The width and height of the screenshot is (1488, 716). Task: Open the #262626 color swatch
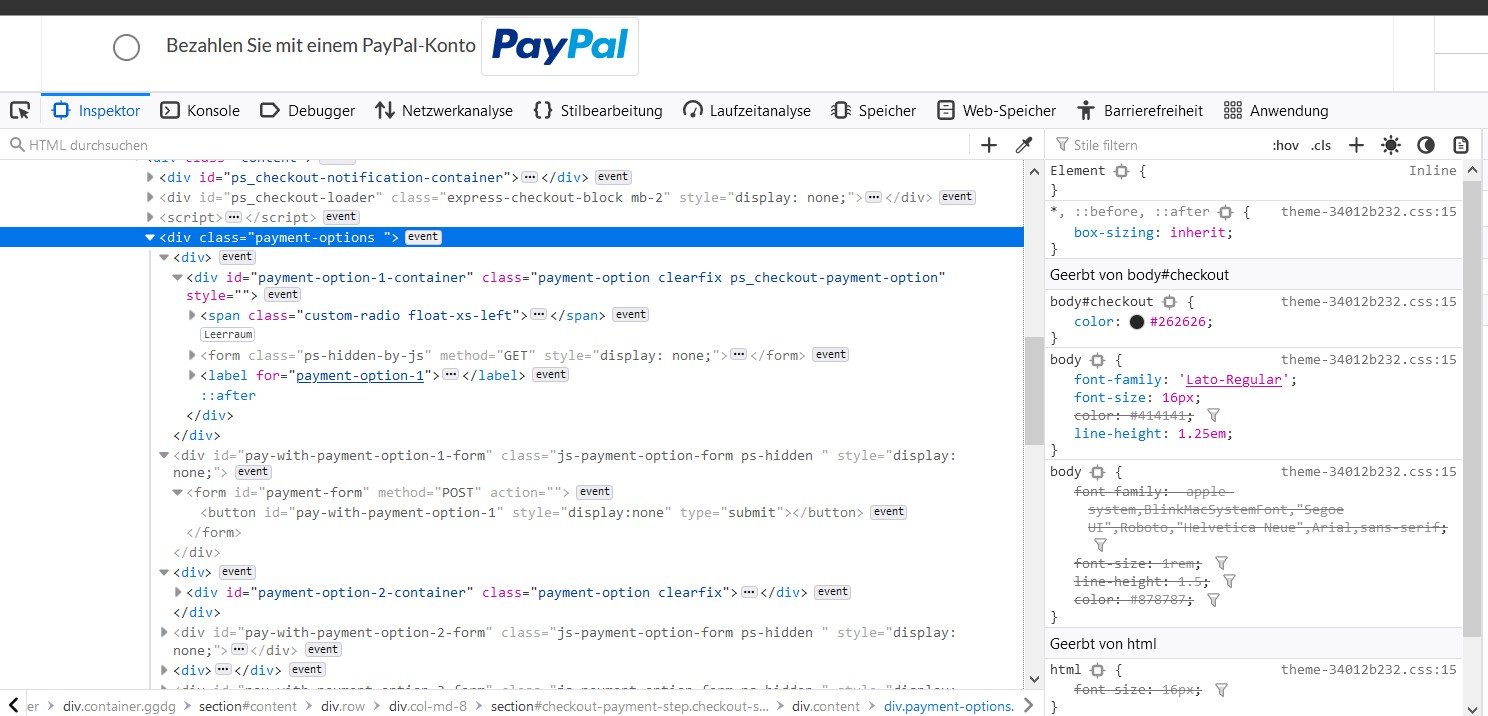point(1137,322)
